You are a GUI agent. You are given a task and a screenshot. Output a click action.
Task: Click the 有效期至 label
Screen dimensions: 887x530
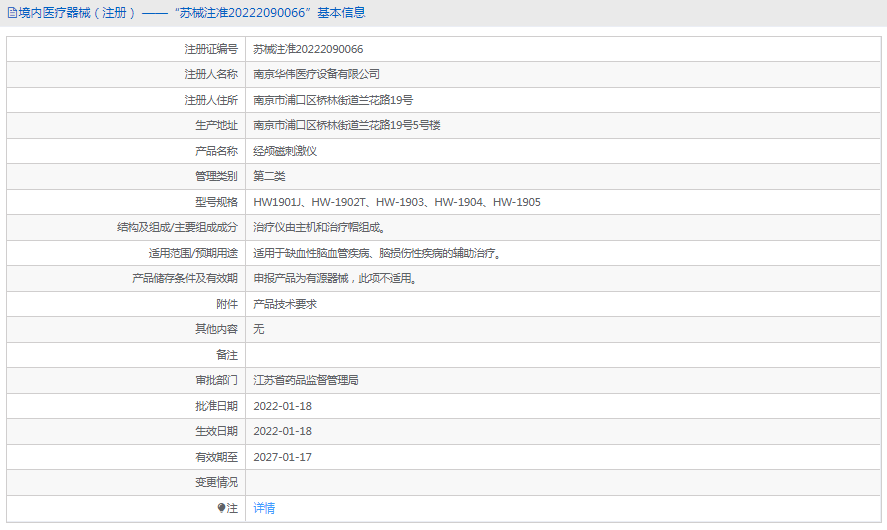(x=217, y=457)
